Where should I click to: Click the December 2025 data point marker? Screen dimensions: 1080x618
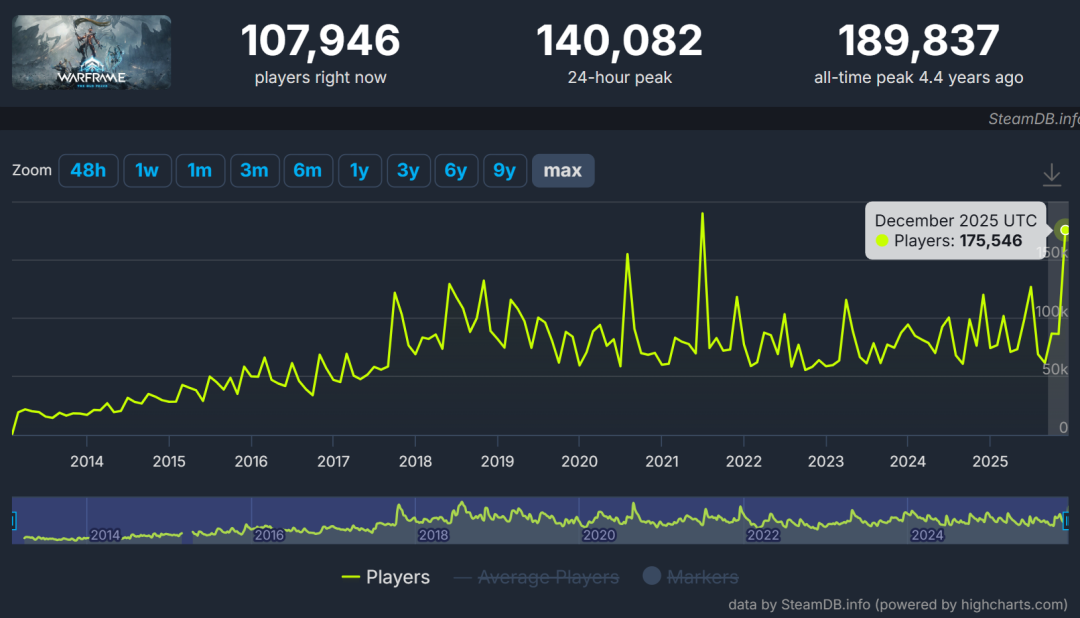click(1065, 230)
